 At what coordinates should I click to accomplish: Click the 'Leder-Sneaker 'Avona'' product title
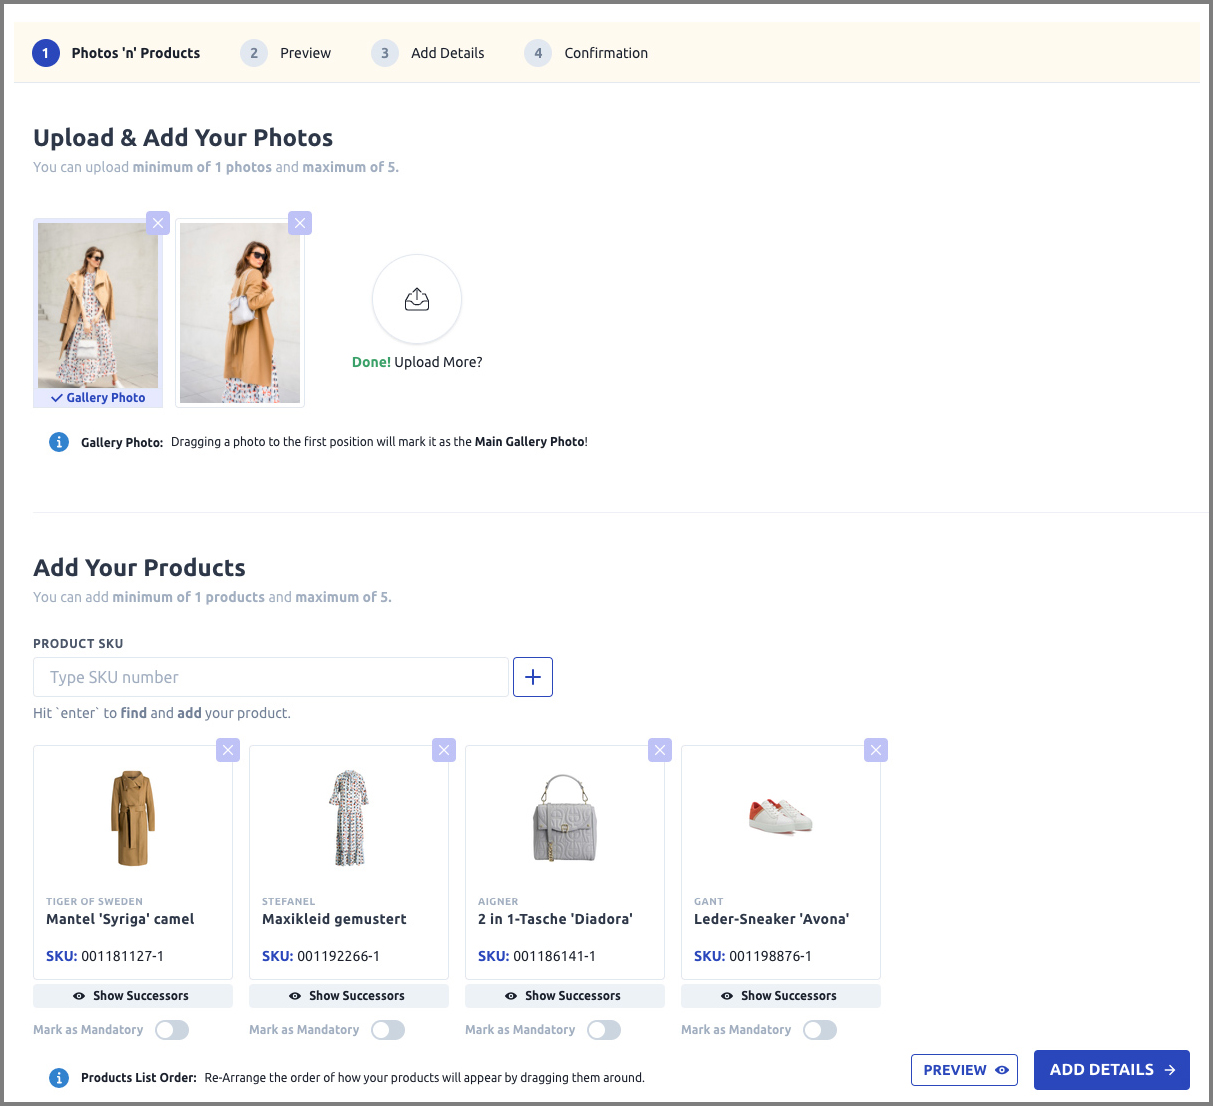coord(771,919)
